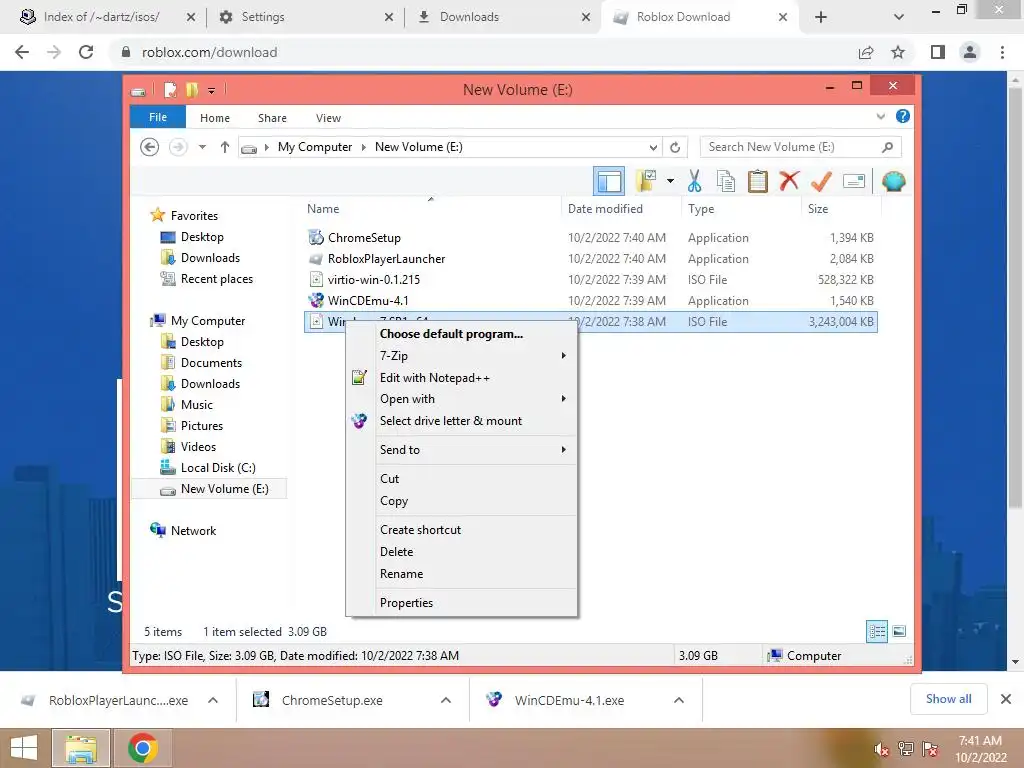Switch to the Share ribbon tab
The image size is (1024, 768).
pyautogui.click(x=272, y=118)
